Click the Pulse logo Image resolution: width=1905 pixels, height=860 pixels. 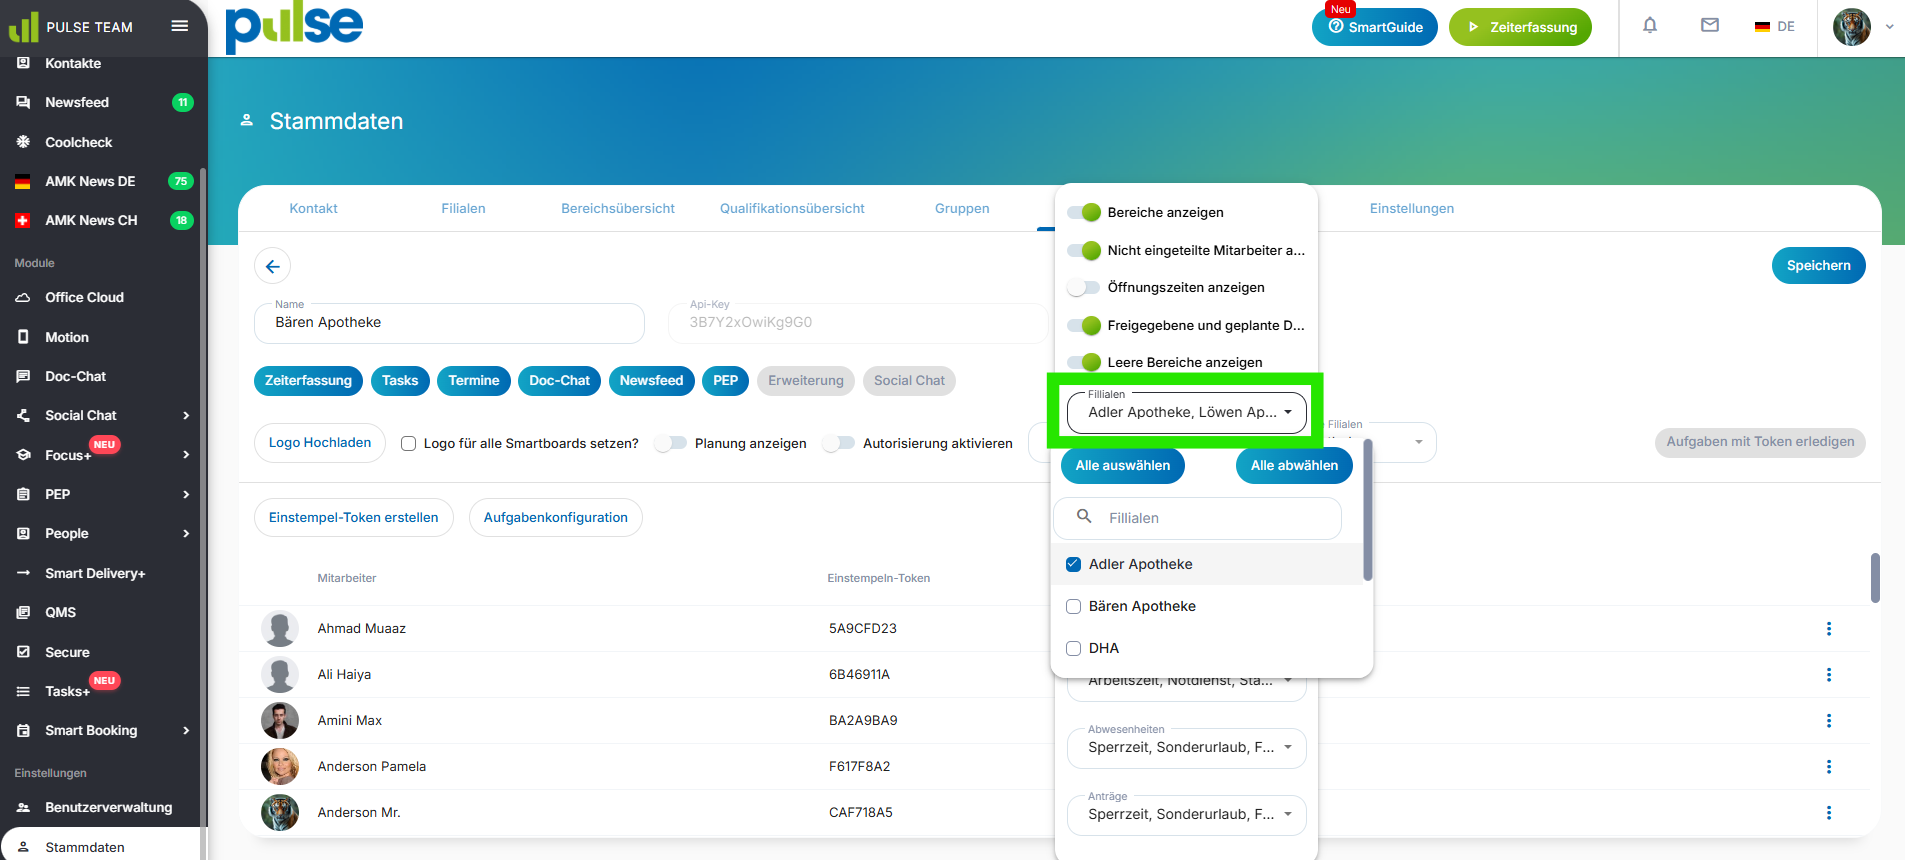[294, 27]
